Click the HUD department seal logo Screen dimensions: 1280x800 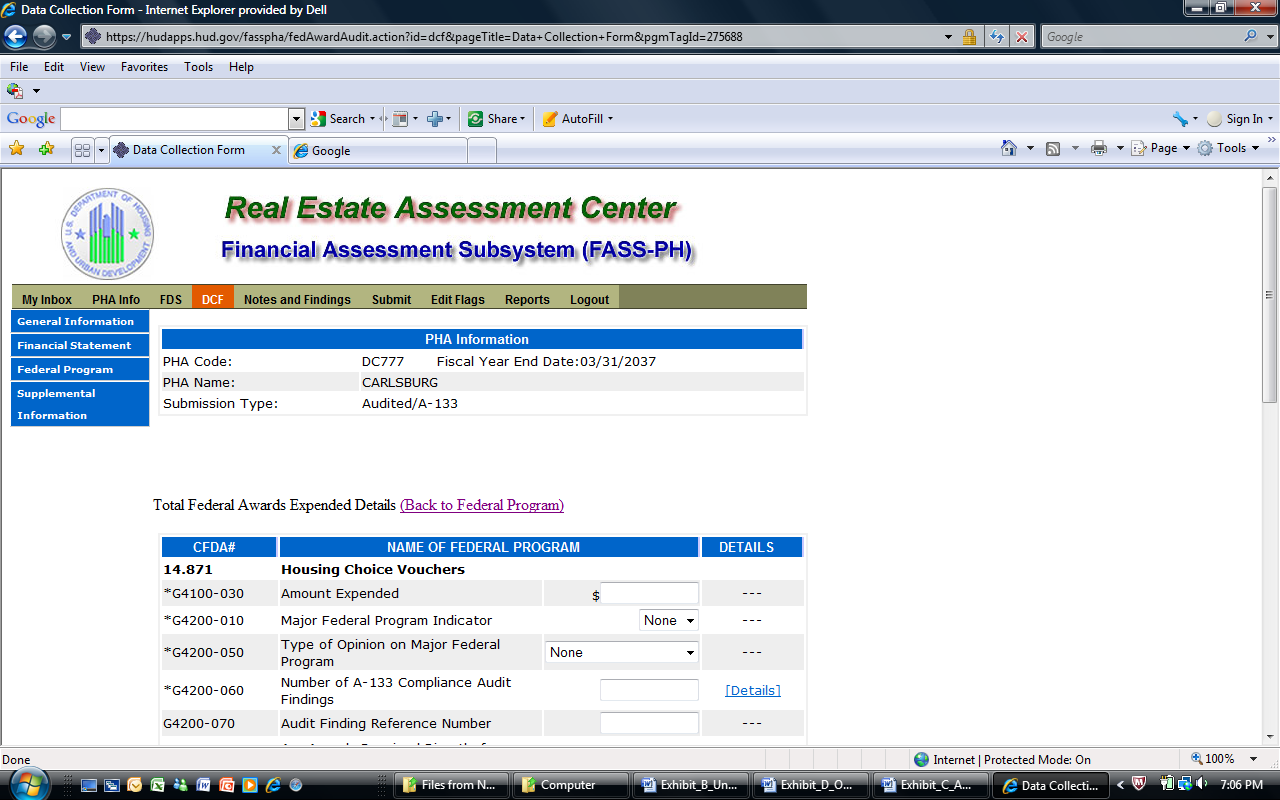click(107, 234)
